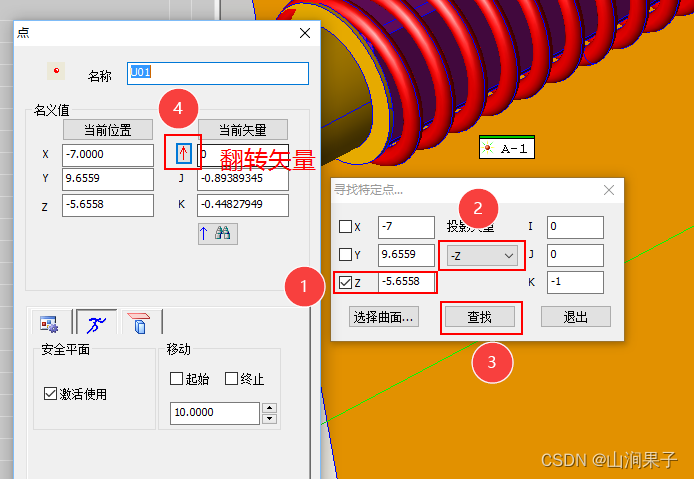The height and width of the screenshot is (479, 694).
Task: Close the 点 dialog window
Action: click(305, 33)
